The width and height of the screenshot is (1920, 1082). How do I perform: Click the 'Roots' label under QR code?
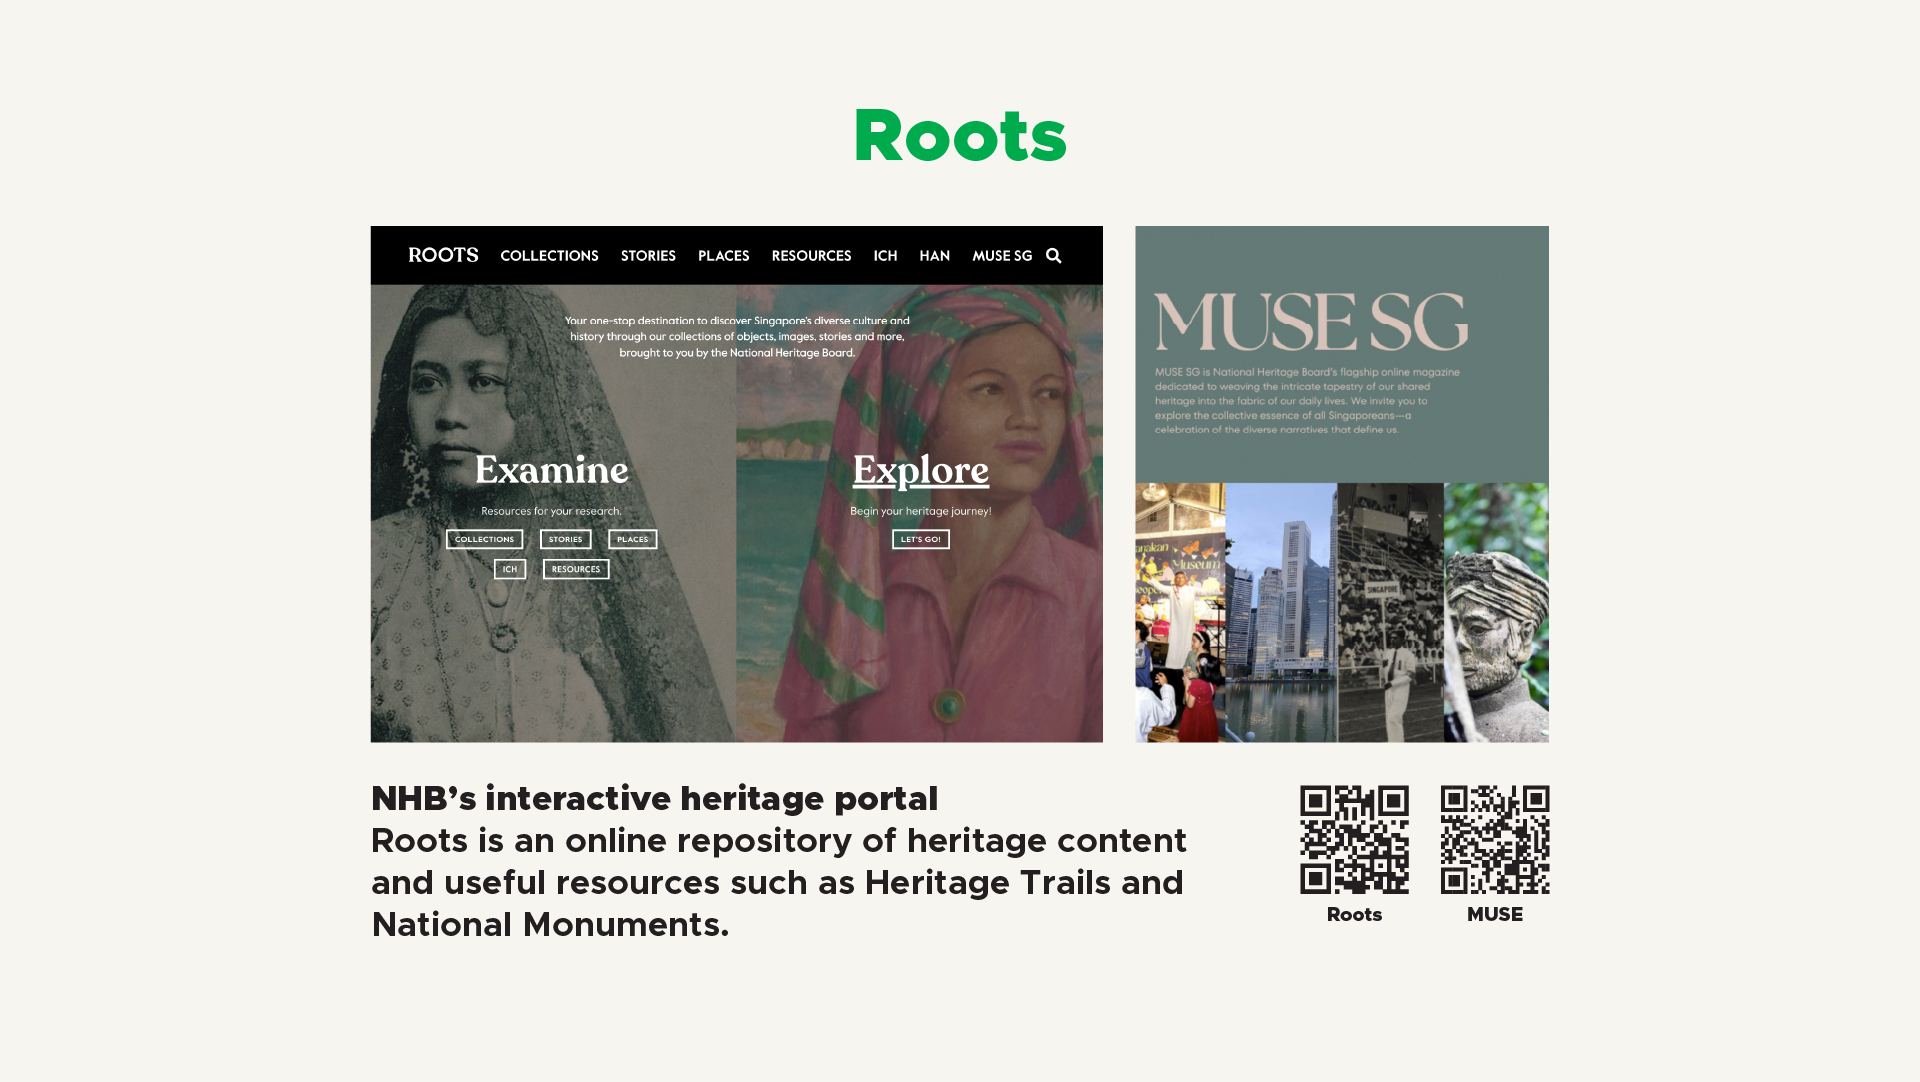pos(1354,914)
